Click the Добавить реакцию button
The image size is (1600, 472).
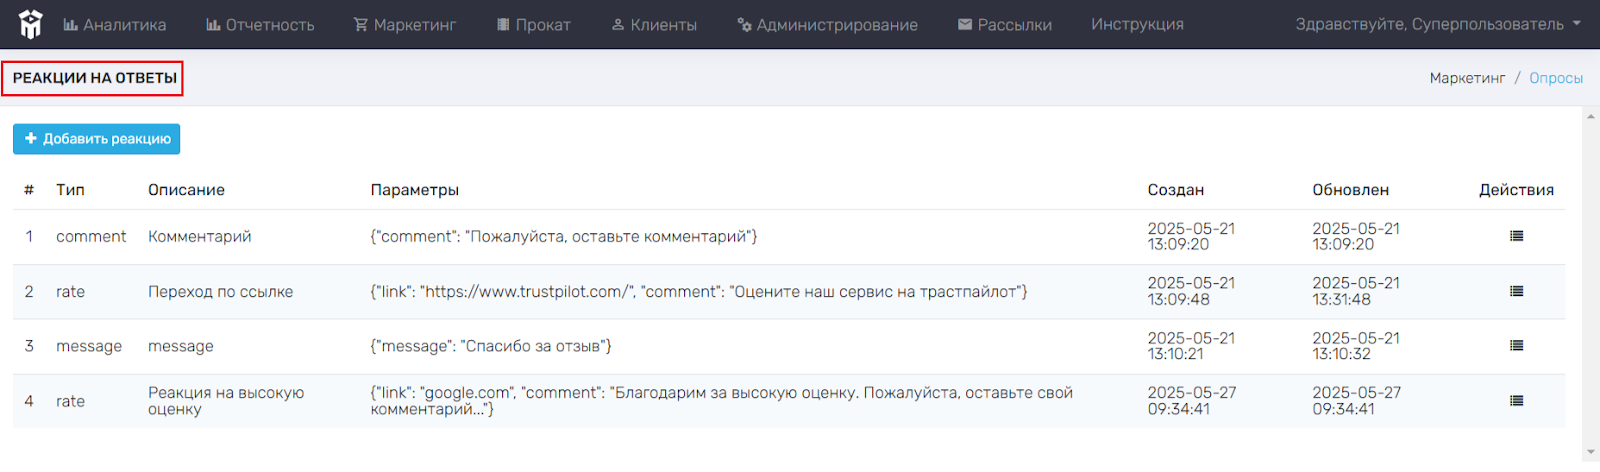[97, 139]
